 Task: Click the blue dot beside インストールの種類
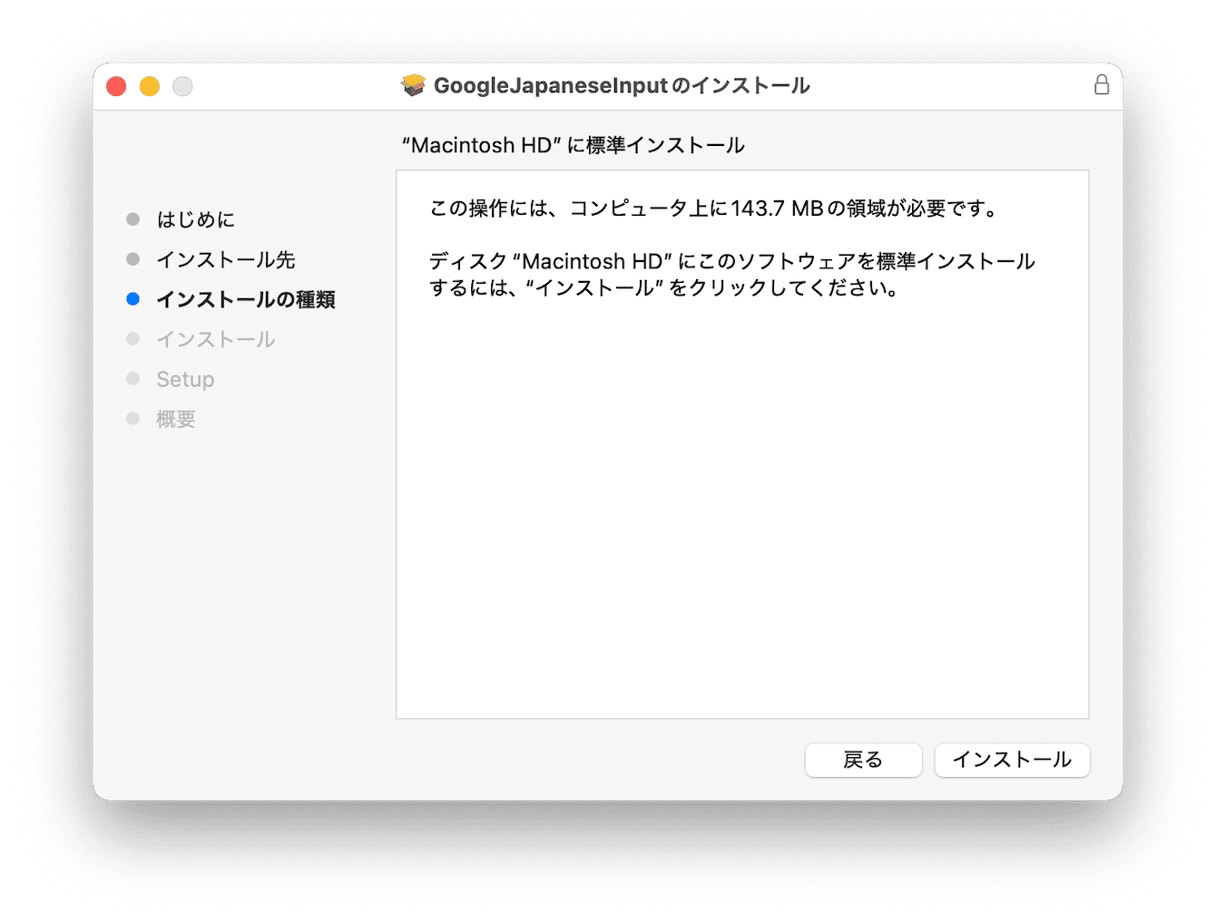pyautogui.click(x=133, y=299)
